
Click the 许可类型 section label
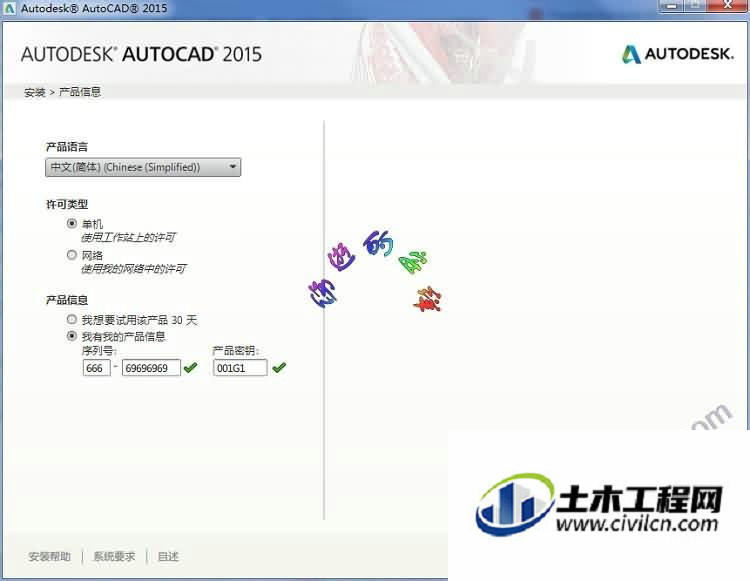point(67,204)
